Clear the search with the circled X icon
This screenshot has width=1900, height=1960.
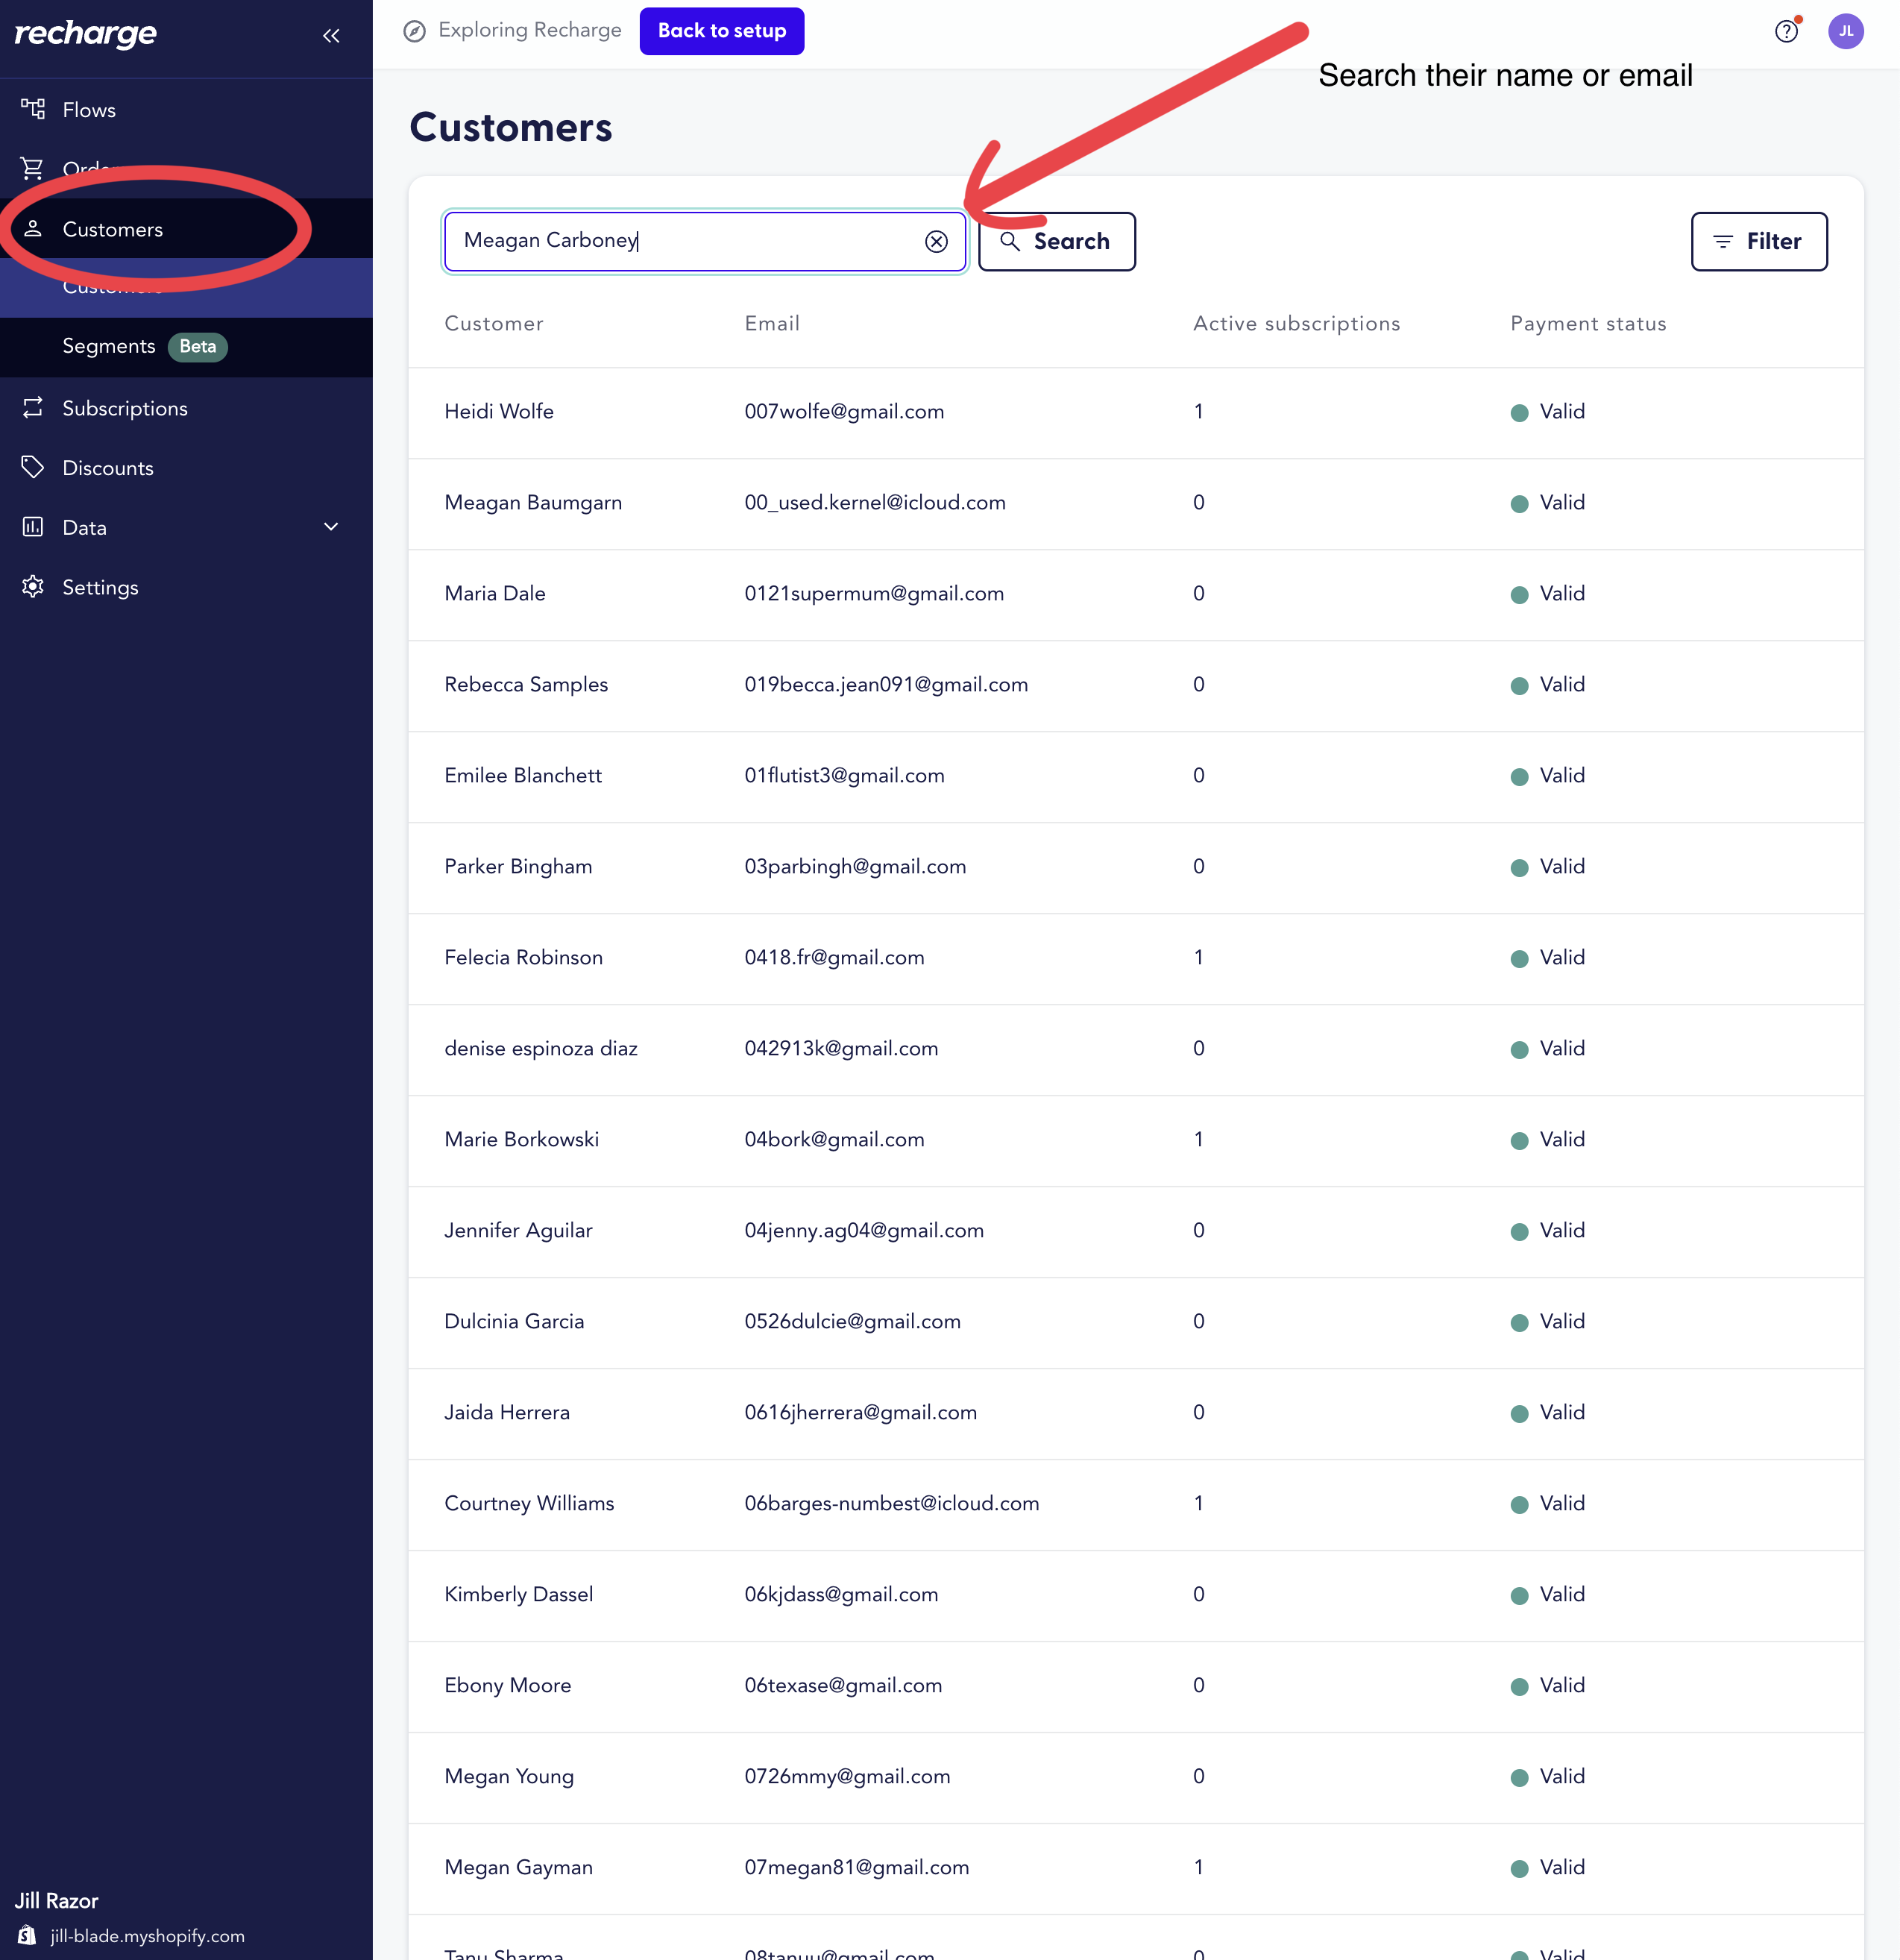tap(936, 241)
